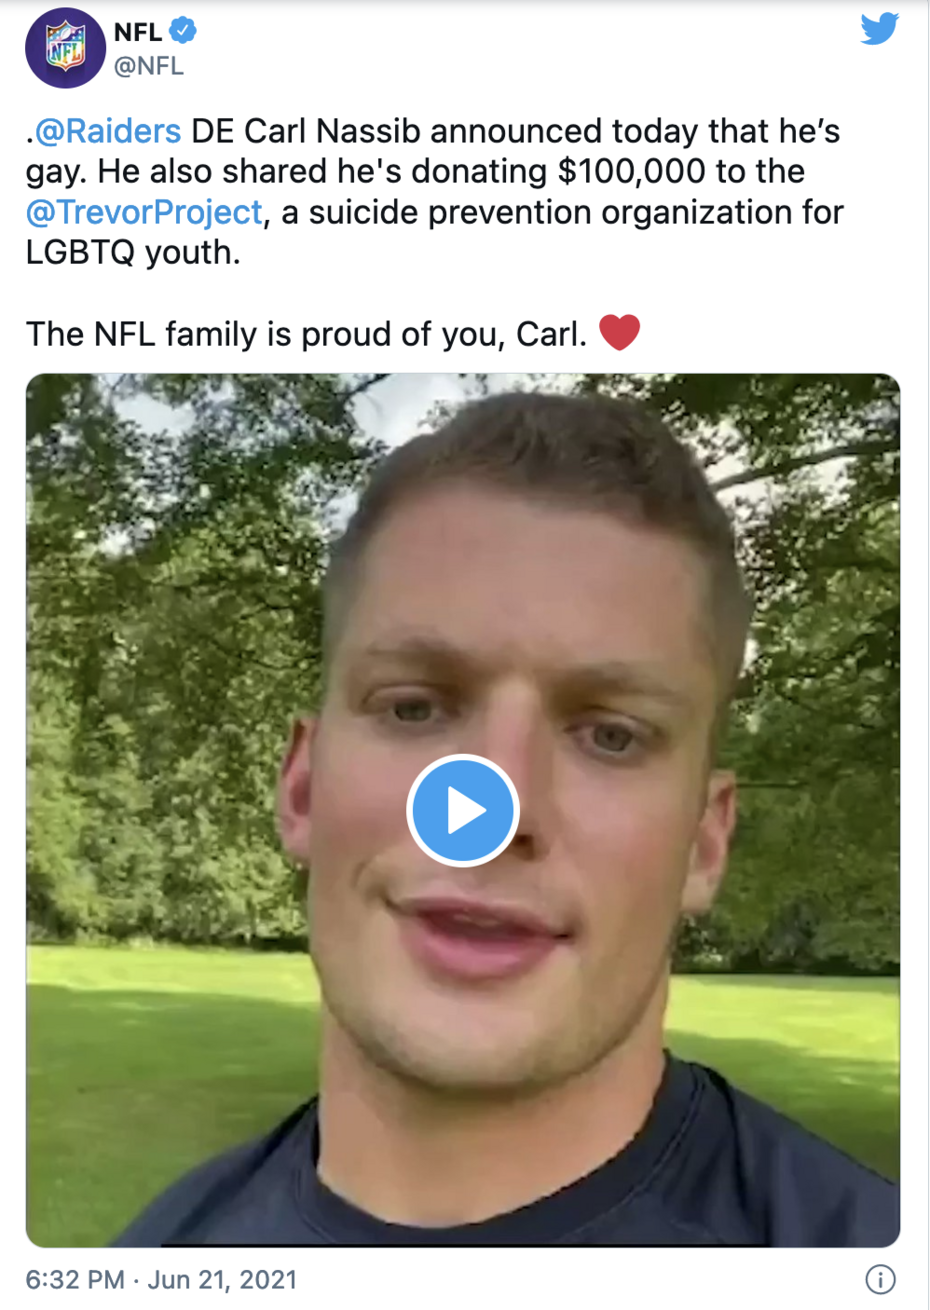Click the Jun 21, 2021 date

(x=222, y=1280)
